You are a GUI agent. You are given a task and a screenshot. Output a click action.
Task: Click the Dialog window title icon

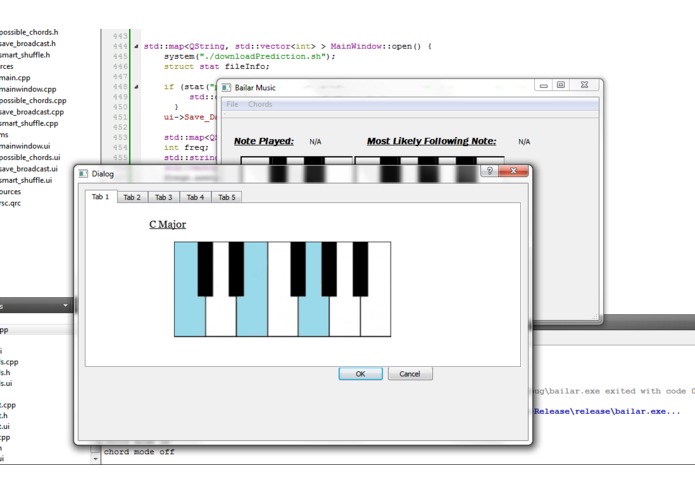click(x=83, y=174)
